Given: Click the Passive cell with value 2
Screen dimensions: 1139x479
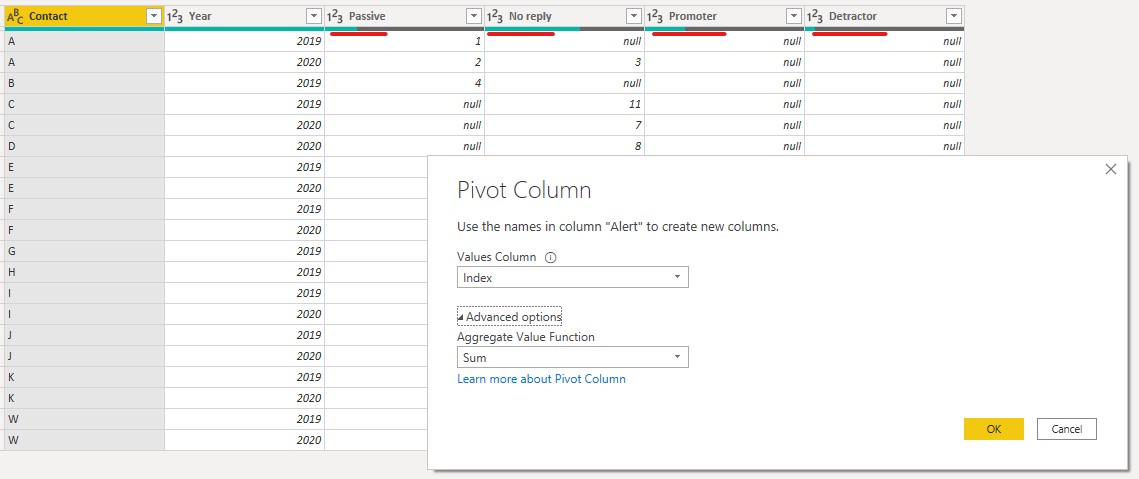Looking at the screenshot, I should pos(405,62).
